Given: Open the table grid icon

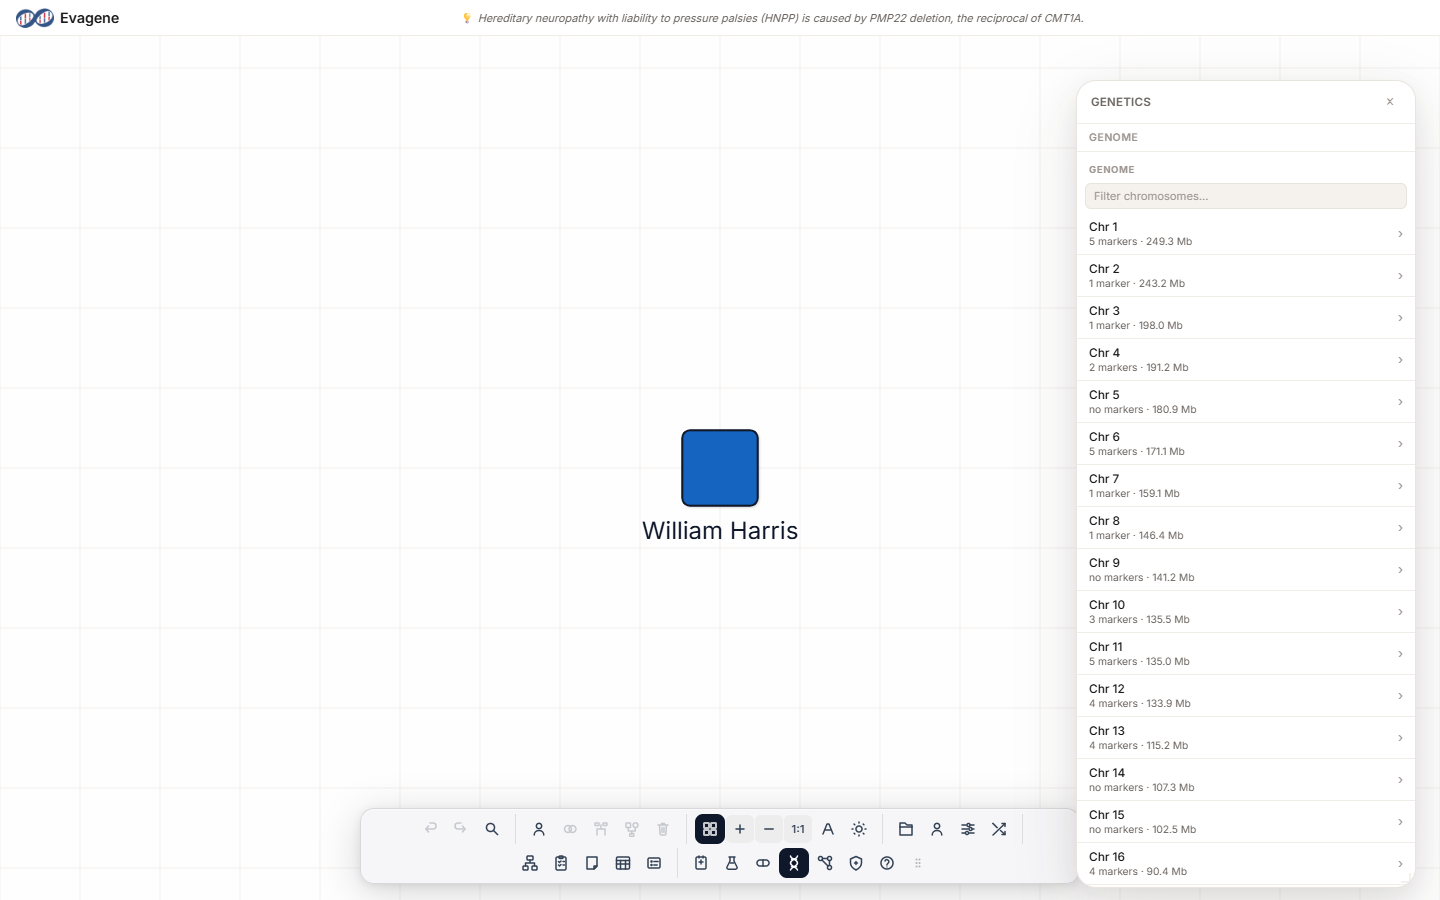Looking at the screenshot, I should point(623,863).
